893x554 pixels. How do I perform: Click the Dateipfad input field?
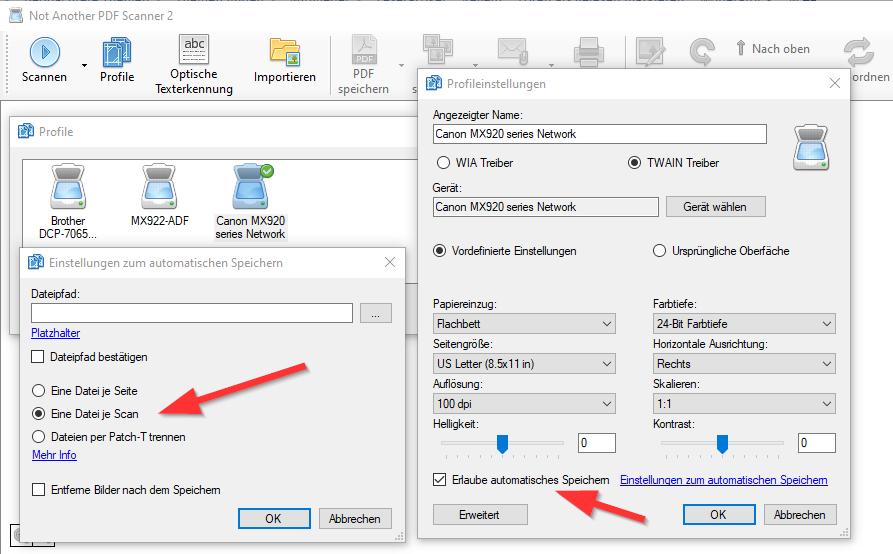tap(192, 313)
